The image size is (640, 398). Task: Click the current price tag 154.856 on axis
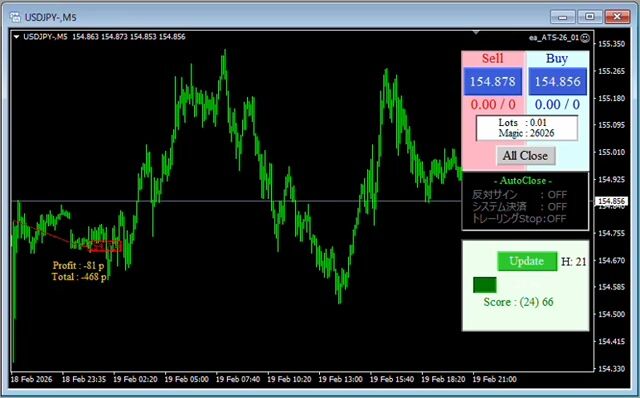pos(611,201)
